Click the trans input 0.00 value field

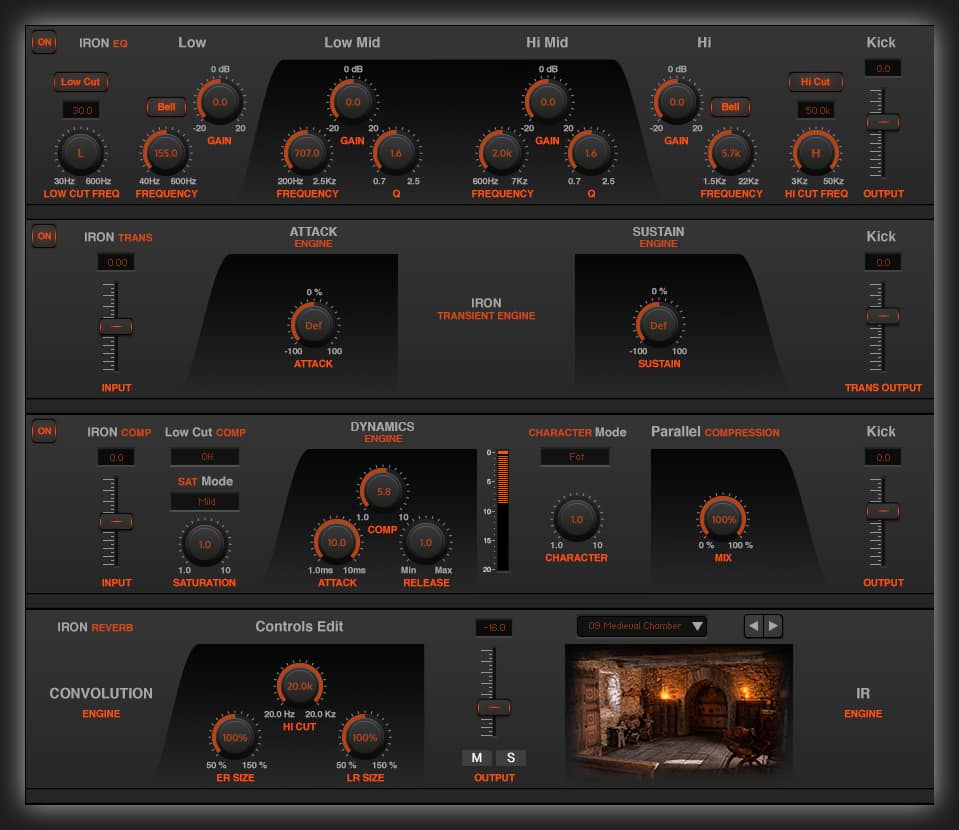click(x=116, y=262)
